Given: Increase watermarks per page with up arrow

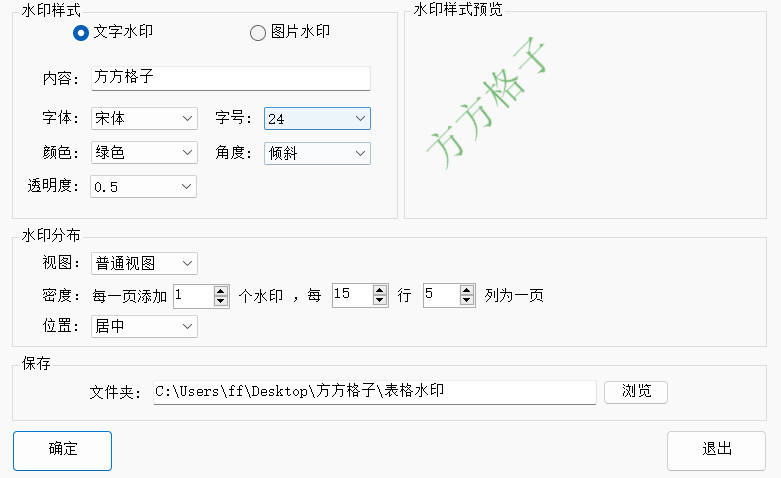Looking at the screenshot, I should (x=222, y=290).
